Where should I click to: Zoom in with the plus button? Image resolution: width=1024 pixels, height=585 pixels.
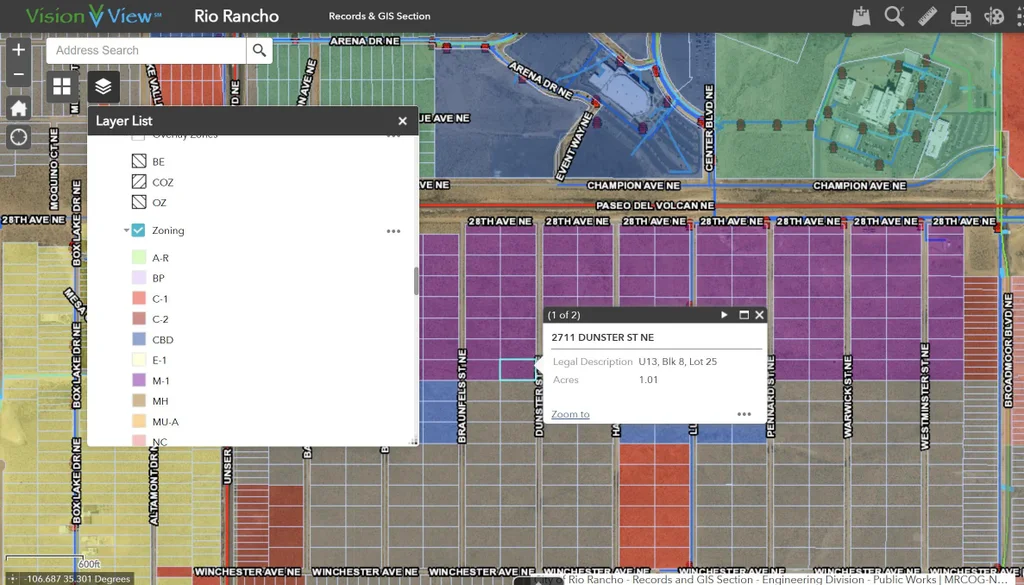pos(18,50)
